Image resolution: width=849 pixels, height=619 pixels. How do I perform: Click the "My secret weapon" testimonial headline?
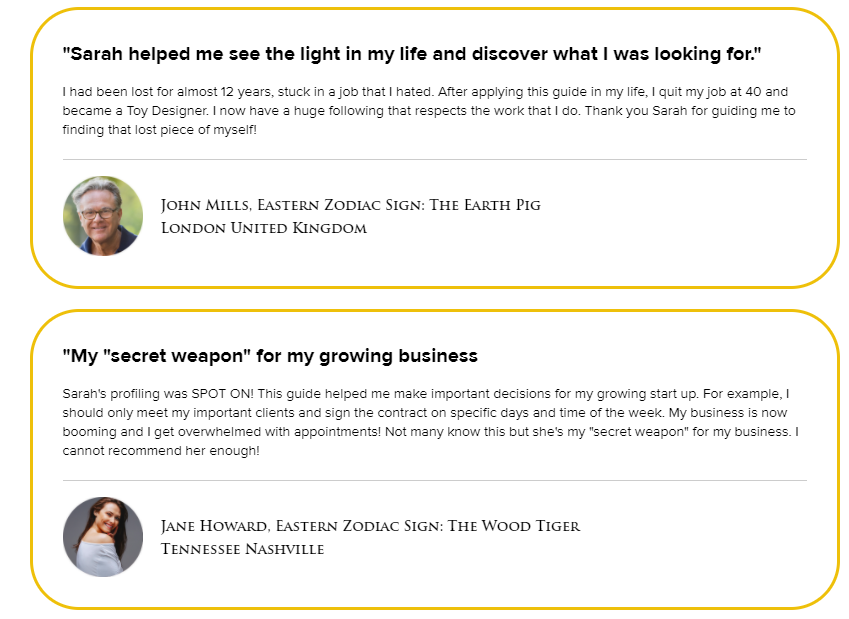270,356
